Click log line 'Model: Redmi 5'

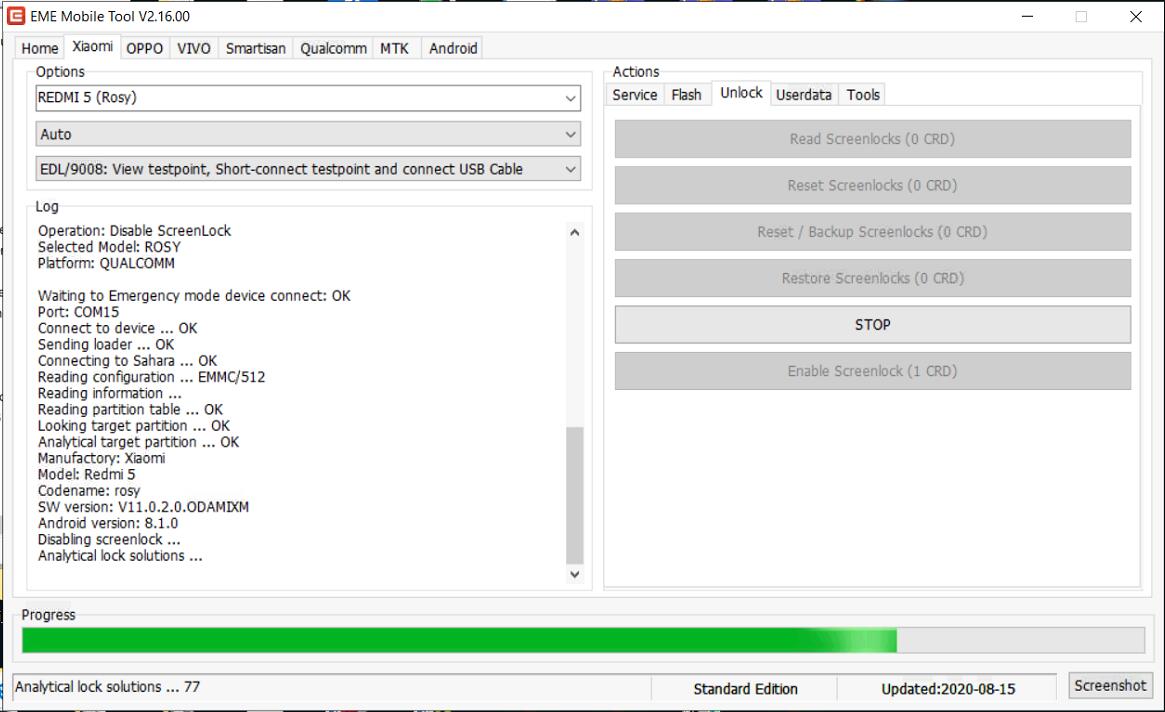(x=86, y=475)
